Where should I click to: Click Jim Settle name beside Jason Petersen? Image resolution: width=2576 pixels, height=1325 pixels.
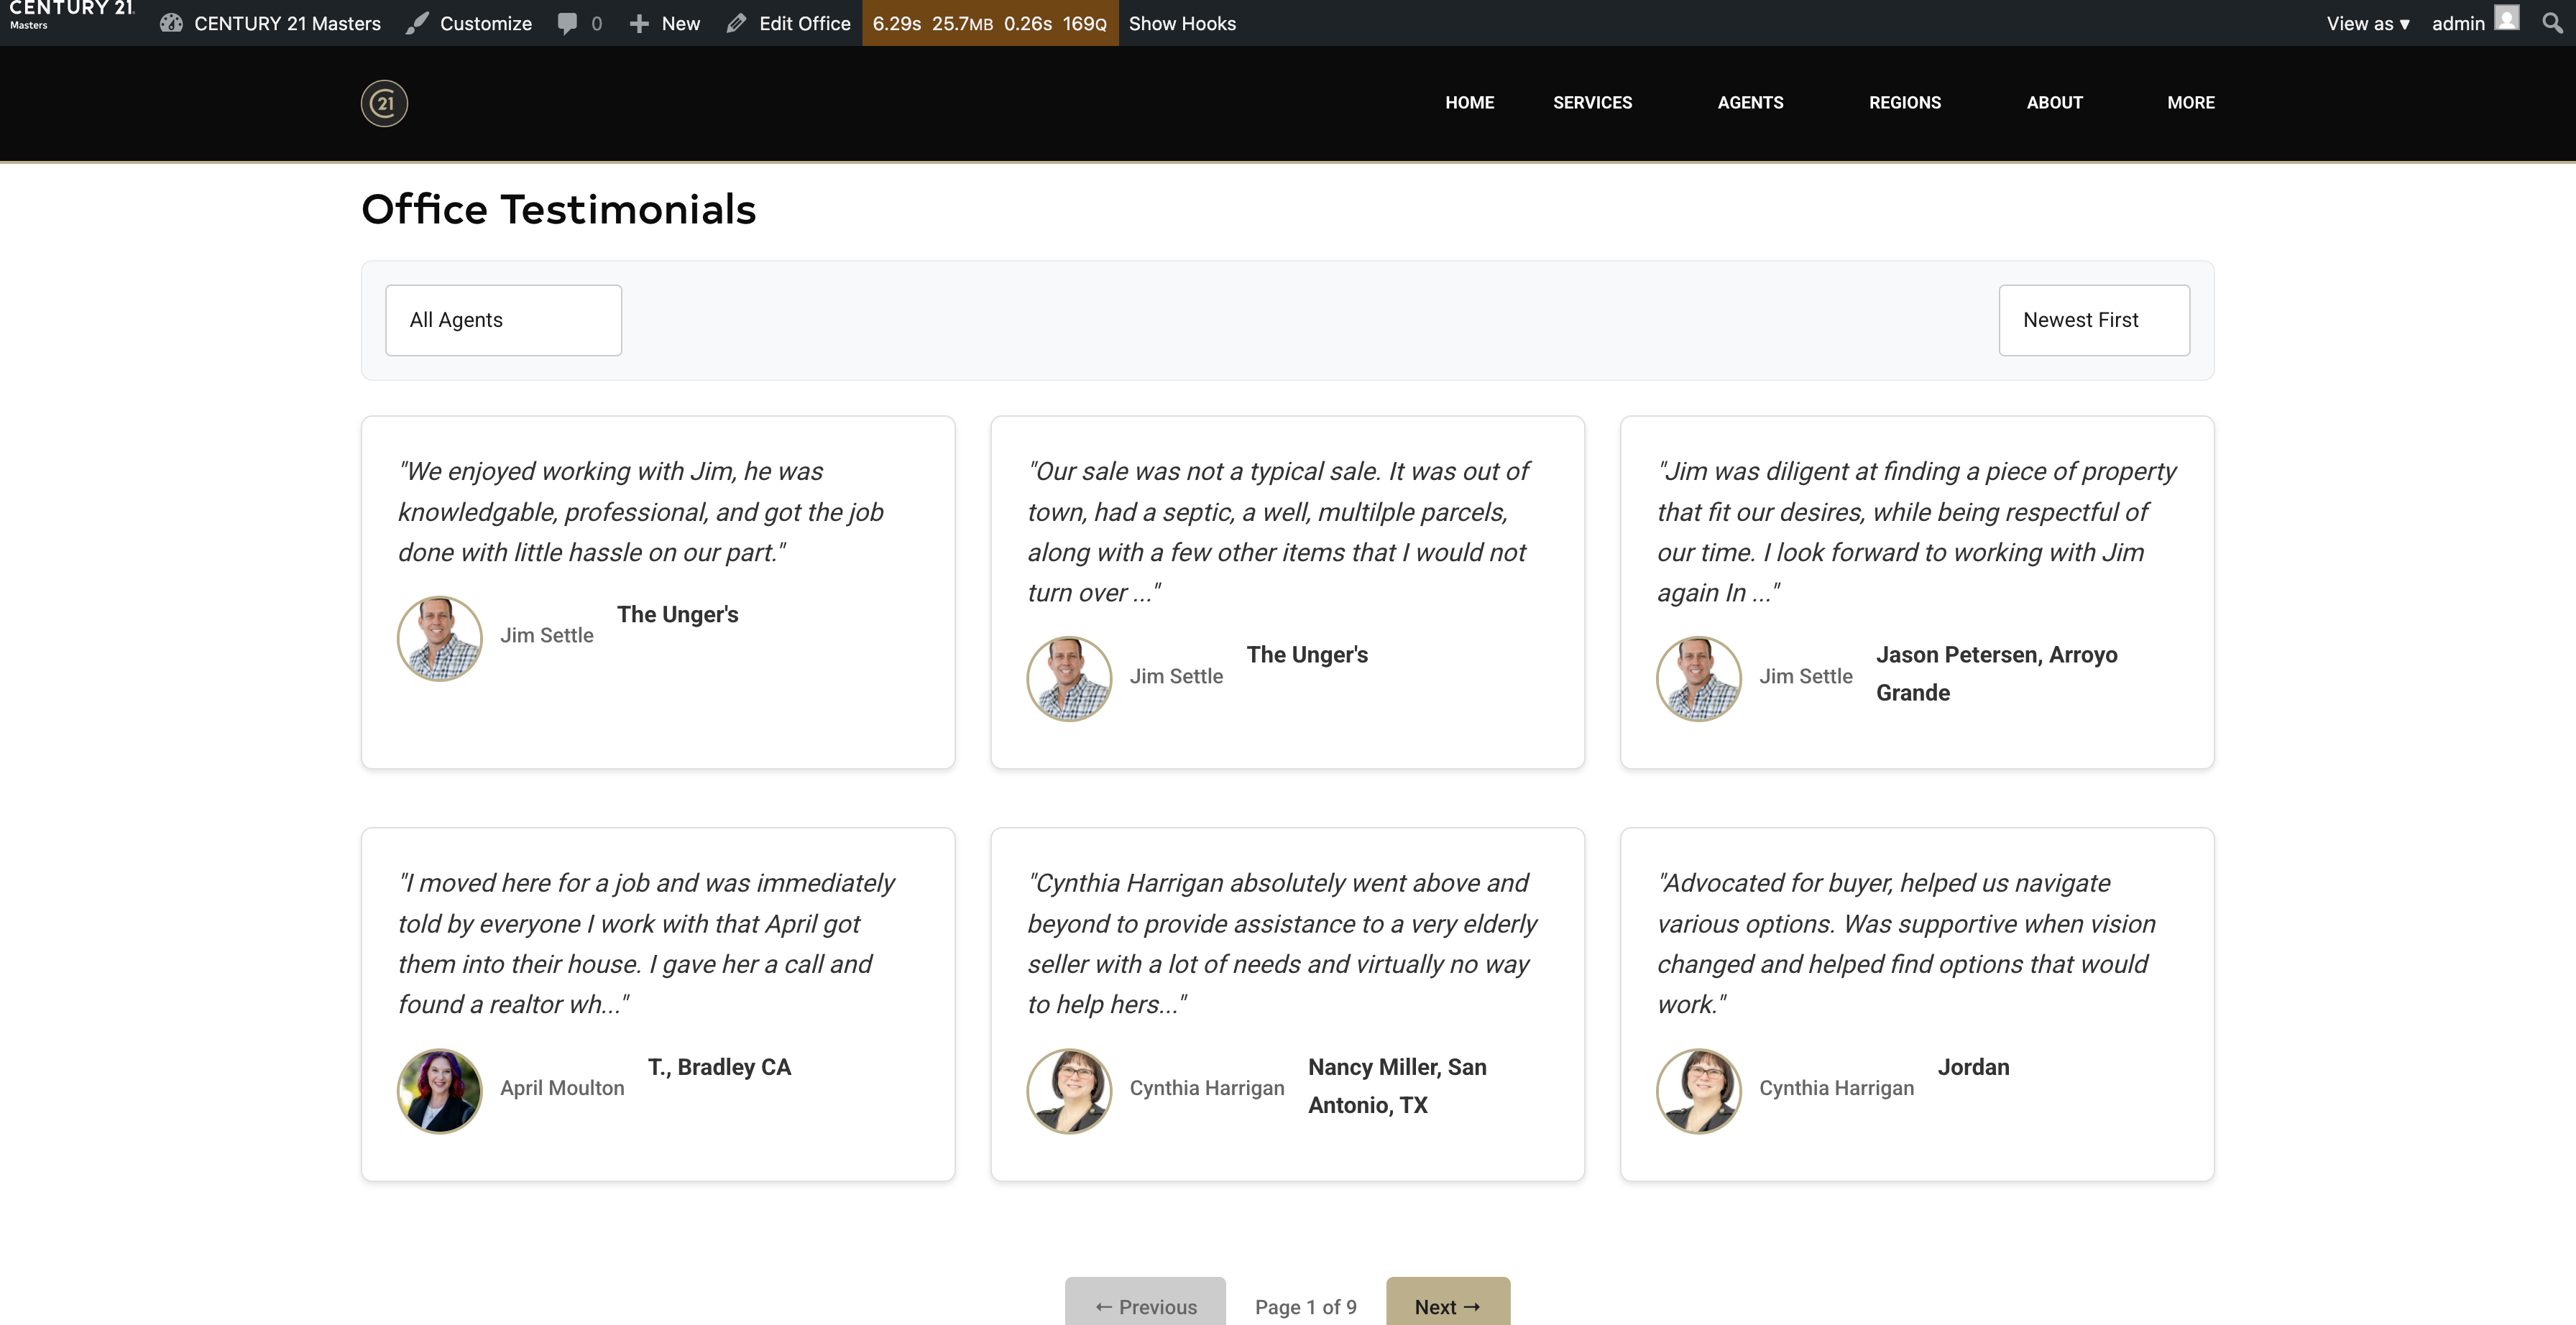tap(1806, 676)
